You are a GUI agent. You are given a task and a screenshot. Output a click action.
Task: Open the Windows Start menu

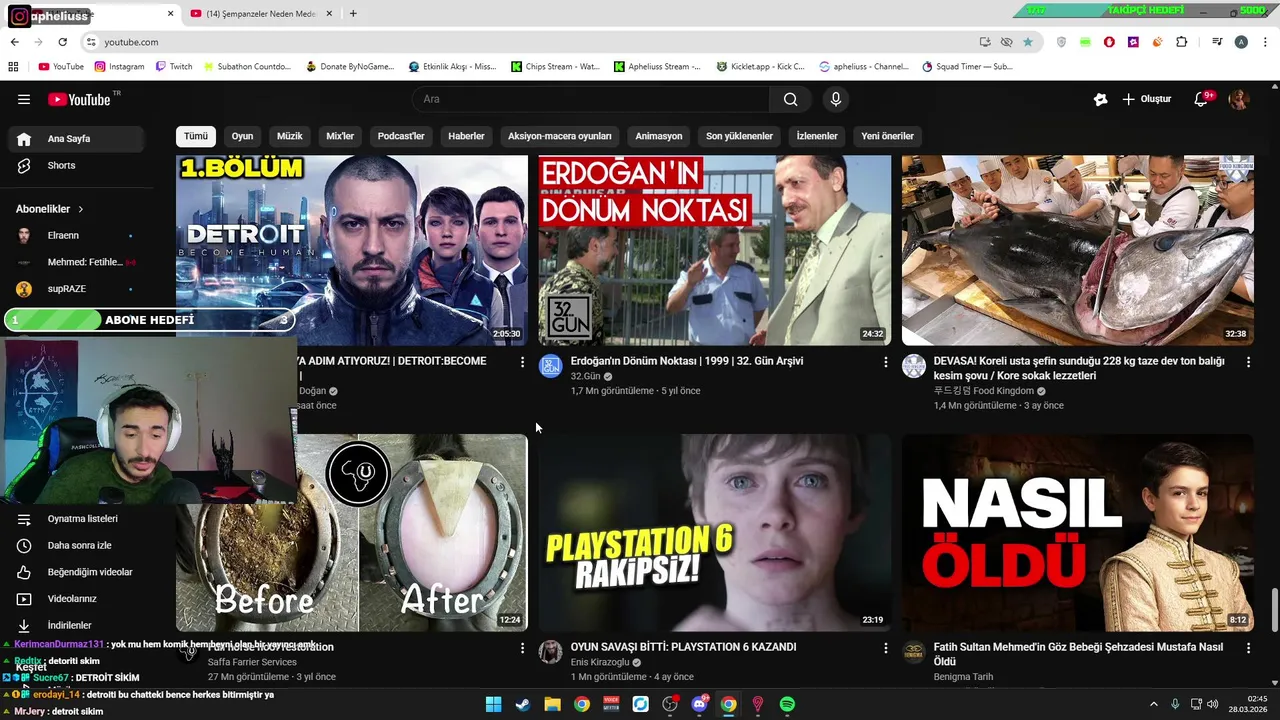(x=493, y=704)
